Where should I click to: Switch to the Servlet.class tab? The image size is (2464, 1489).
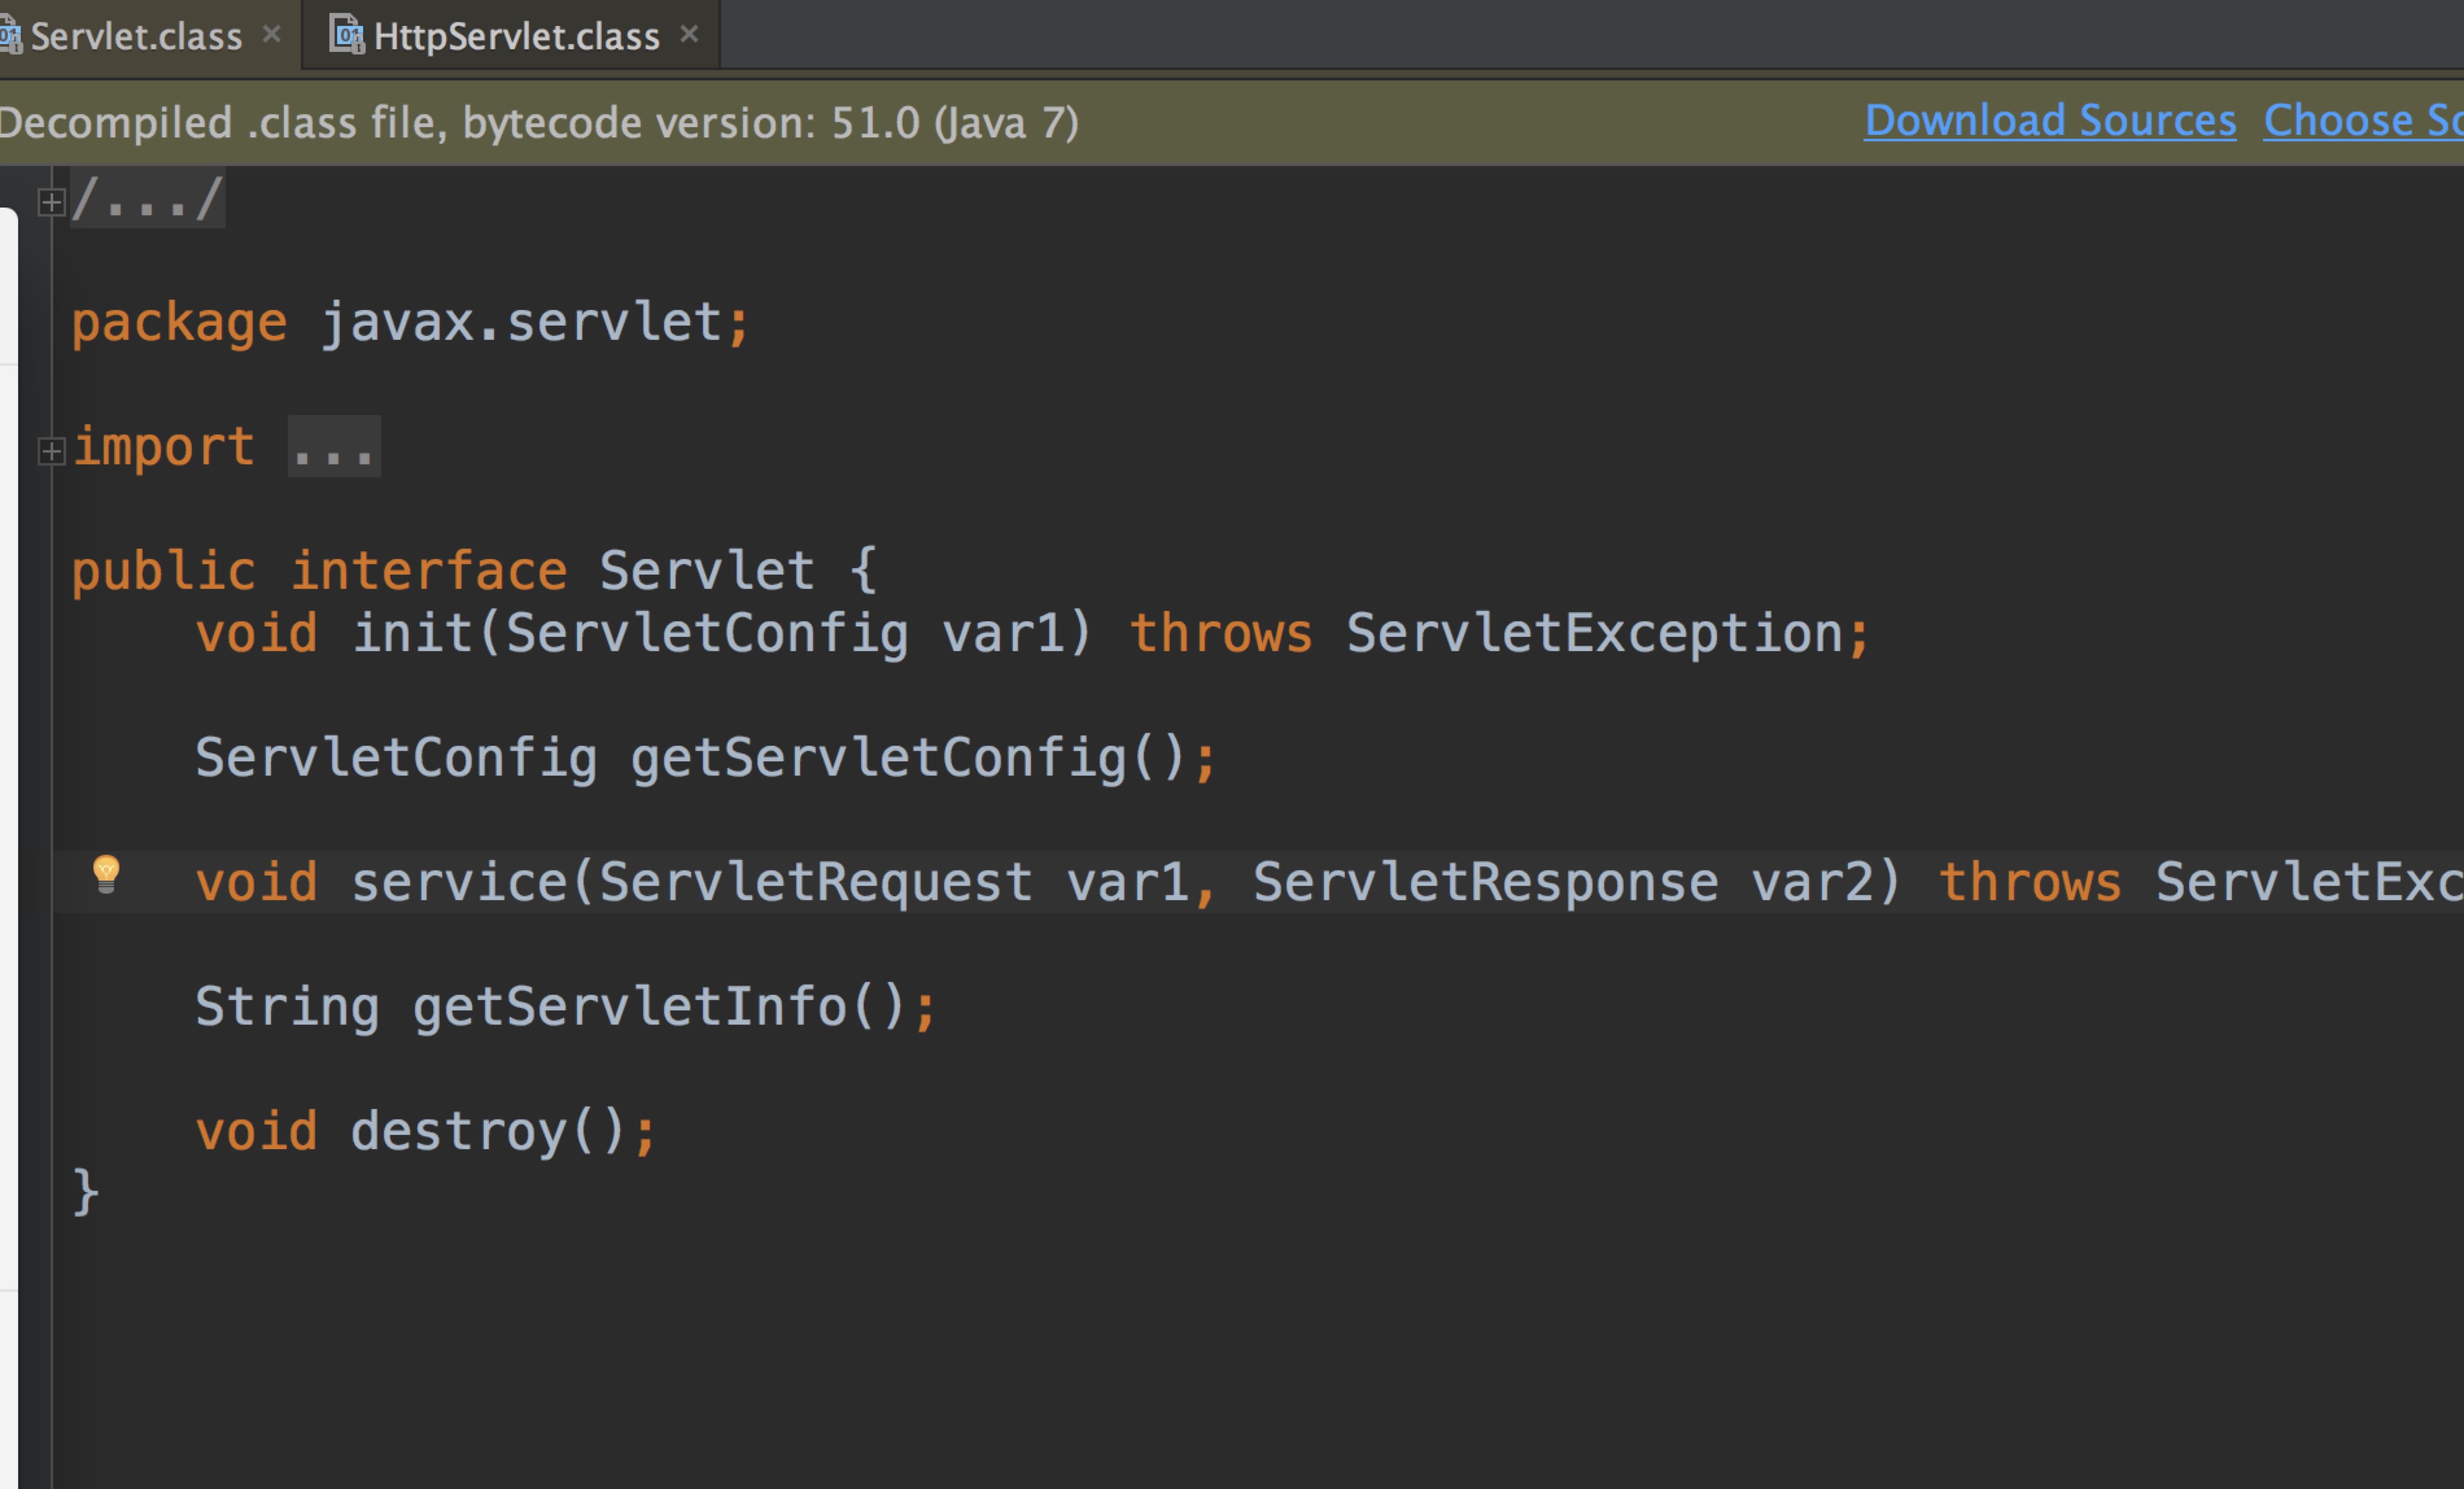pos(136,37)
